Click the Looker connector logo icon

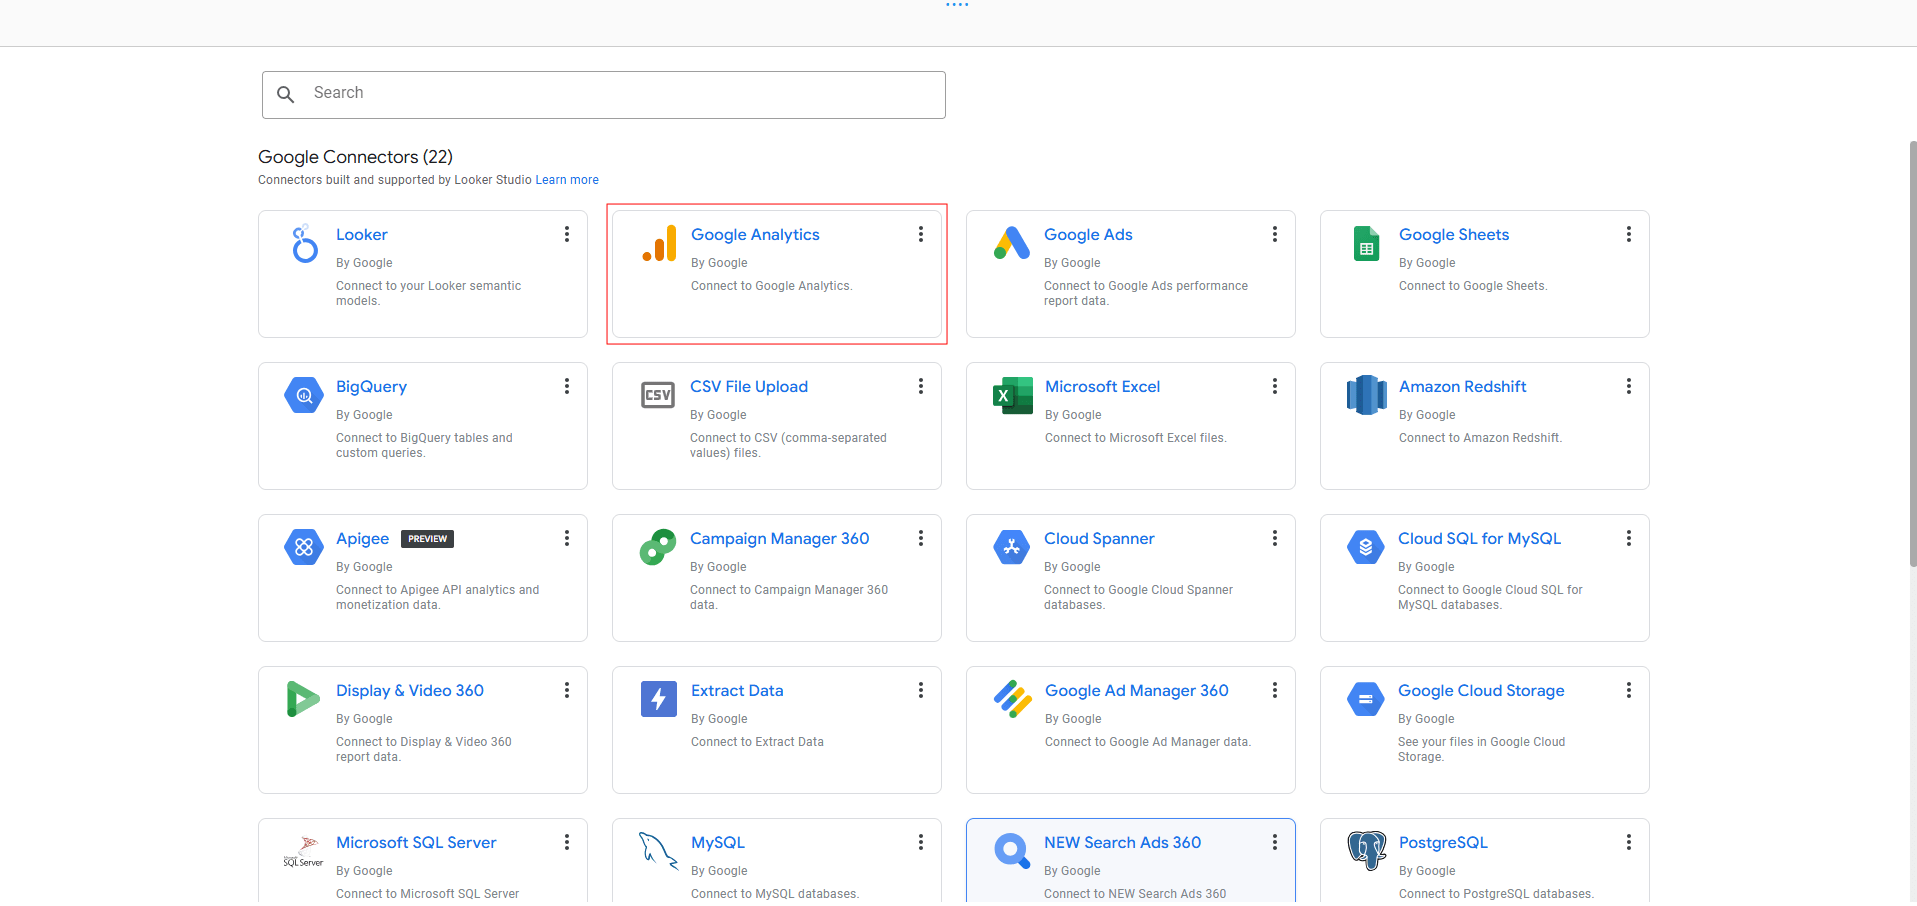(304, 243)
